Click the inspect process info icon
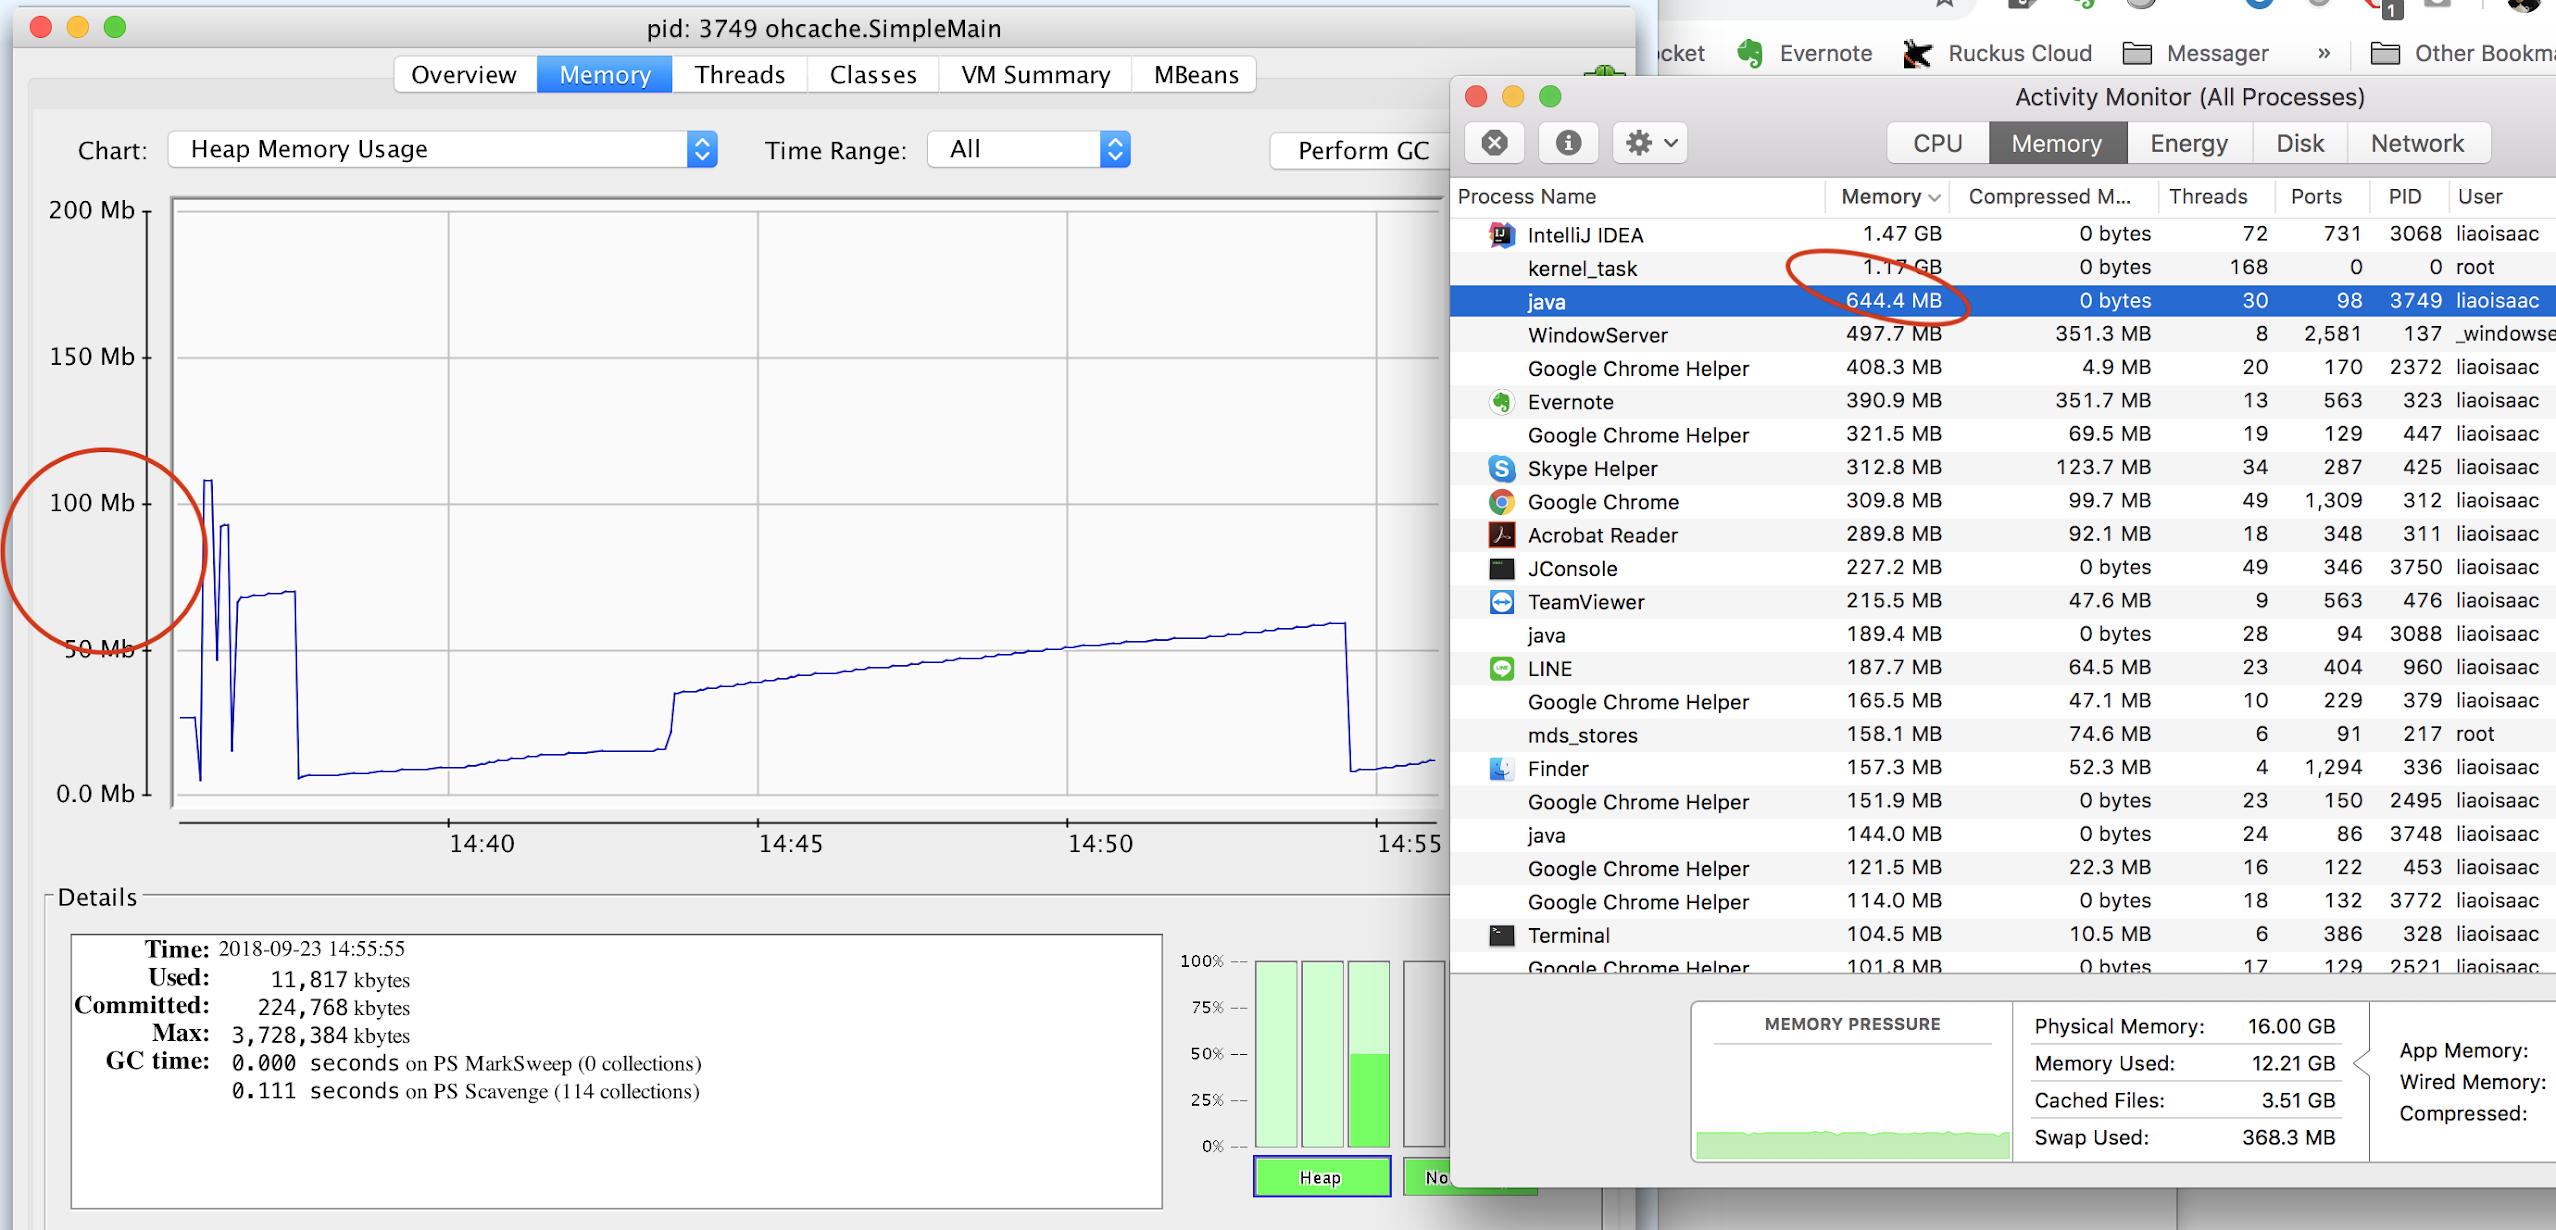This screenshot has height=1230, width=2556. click(x=1567, y=143)
